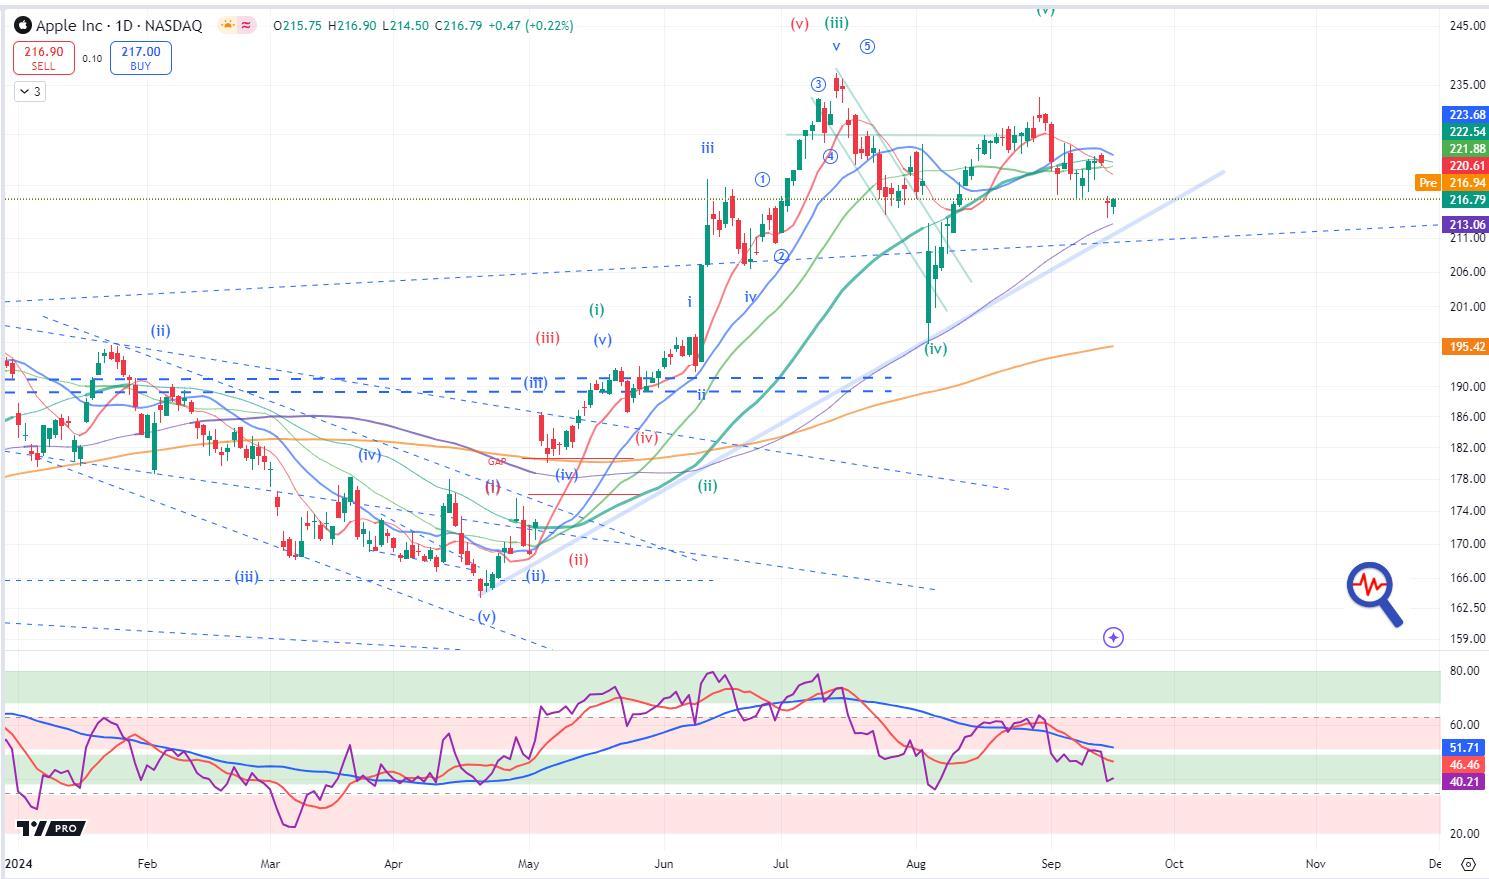Click the pre-market sun indicator icon
The width and height of the screenshot is (1489, 879).
click(228, 25)
